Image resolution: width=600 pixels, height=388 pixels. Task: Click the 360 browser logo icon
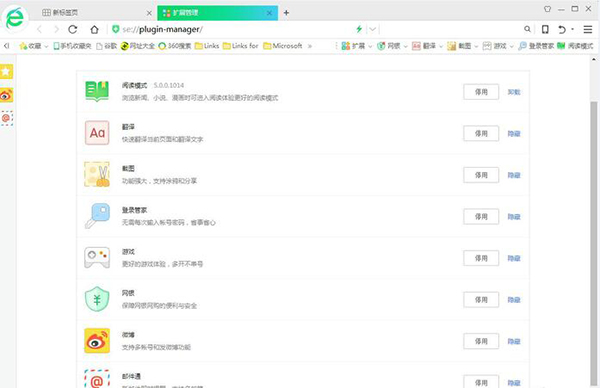coord(15,18)
